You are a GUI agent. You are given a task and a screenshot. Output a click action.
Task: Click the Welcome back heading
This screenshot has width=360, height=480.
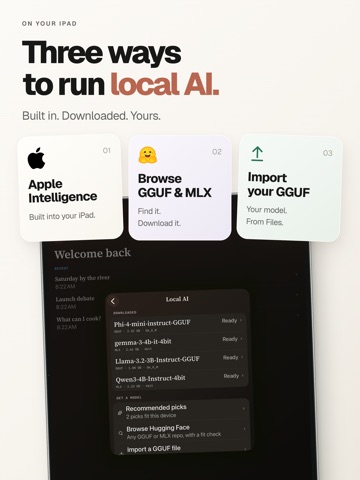(93, 254)
